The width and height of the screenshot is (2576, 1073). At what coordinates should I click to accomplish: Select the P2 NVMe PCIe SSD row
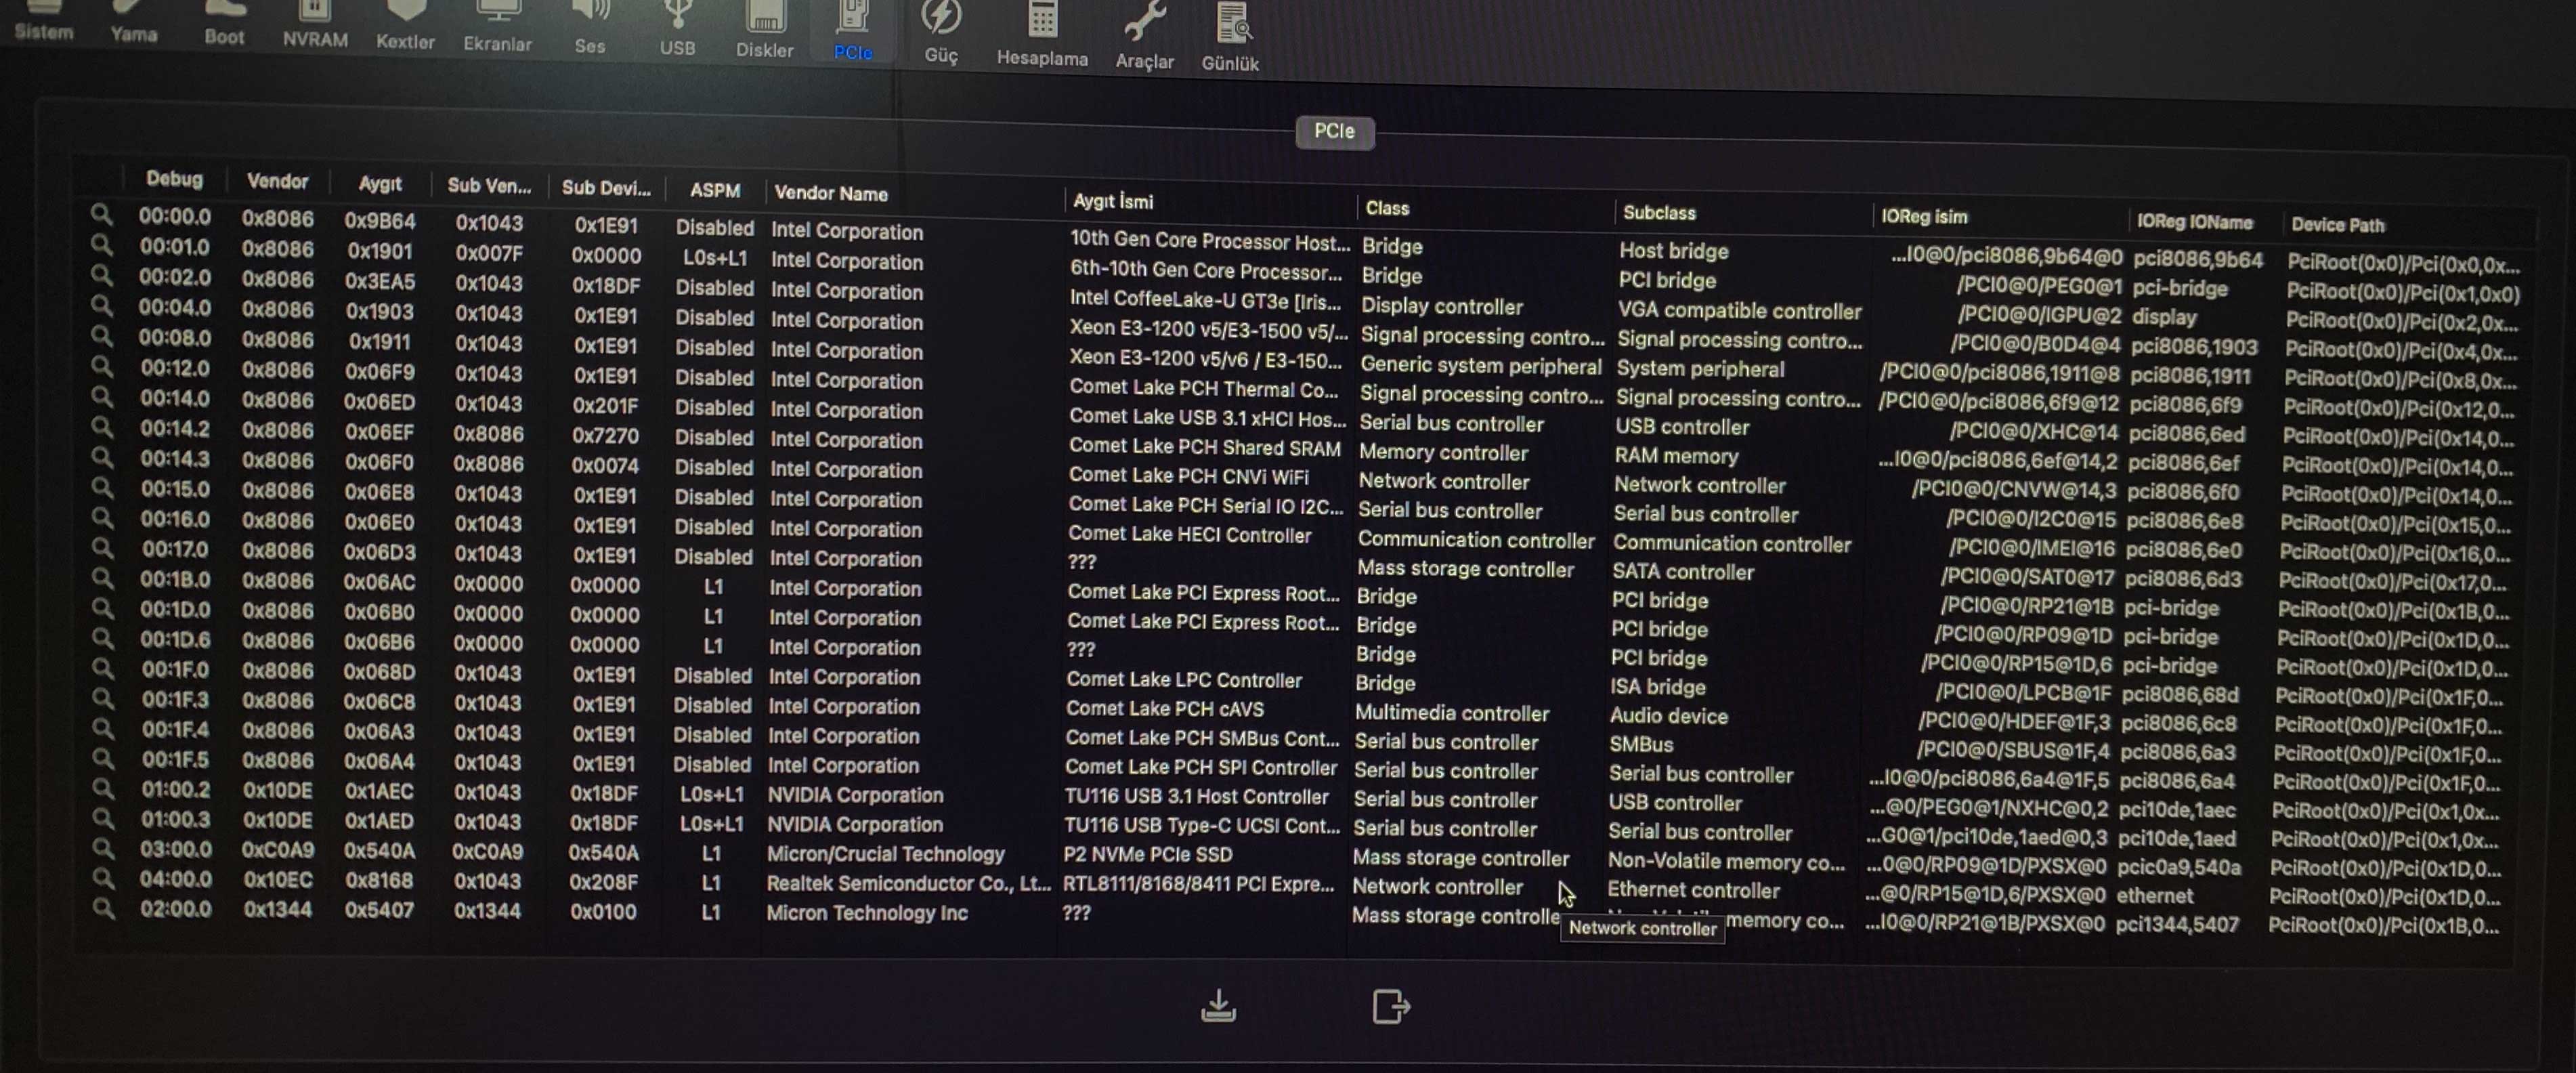pos(1147,855)
